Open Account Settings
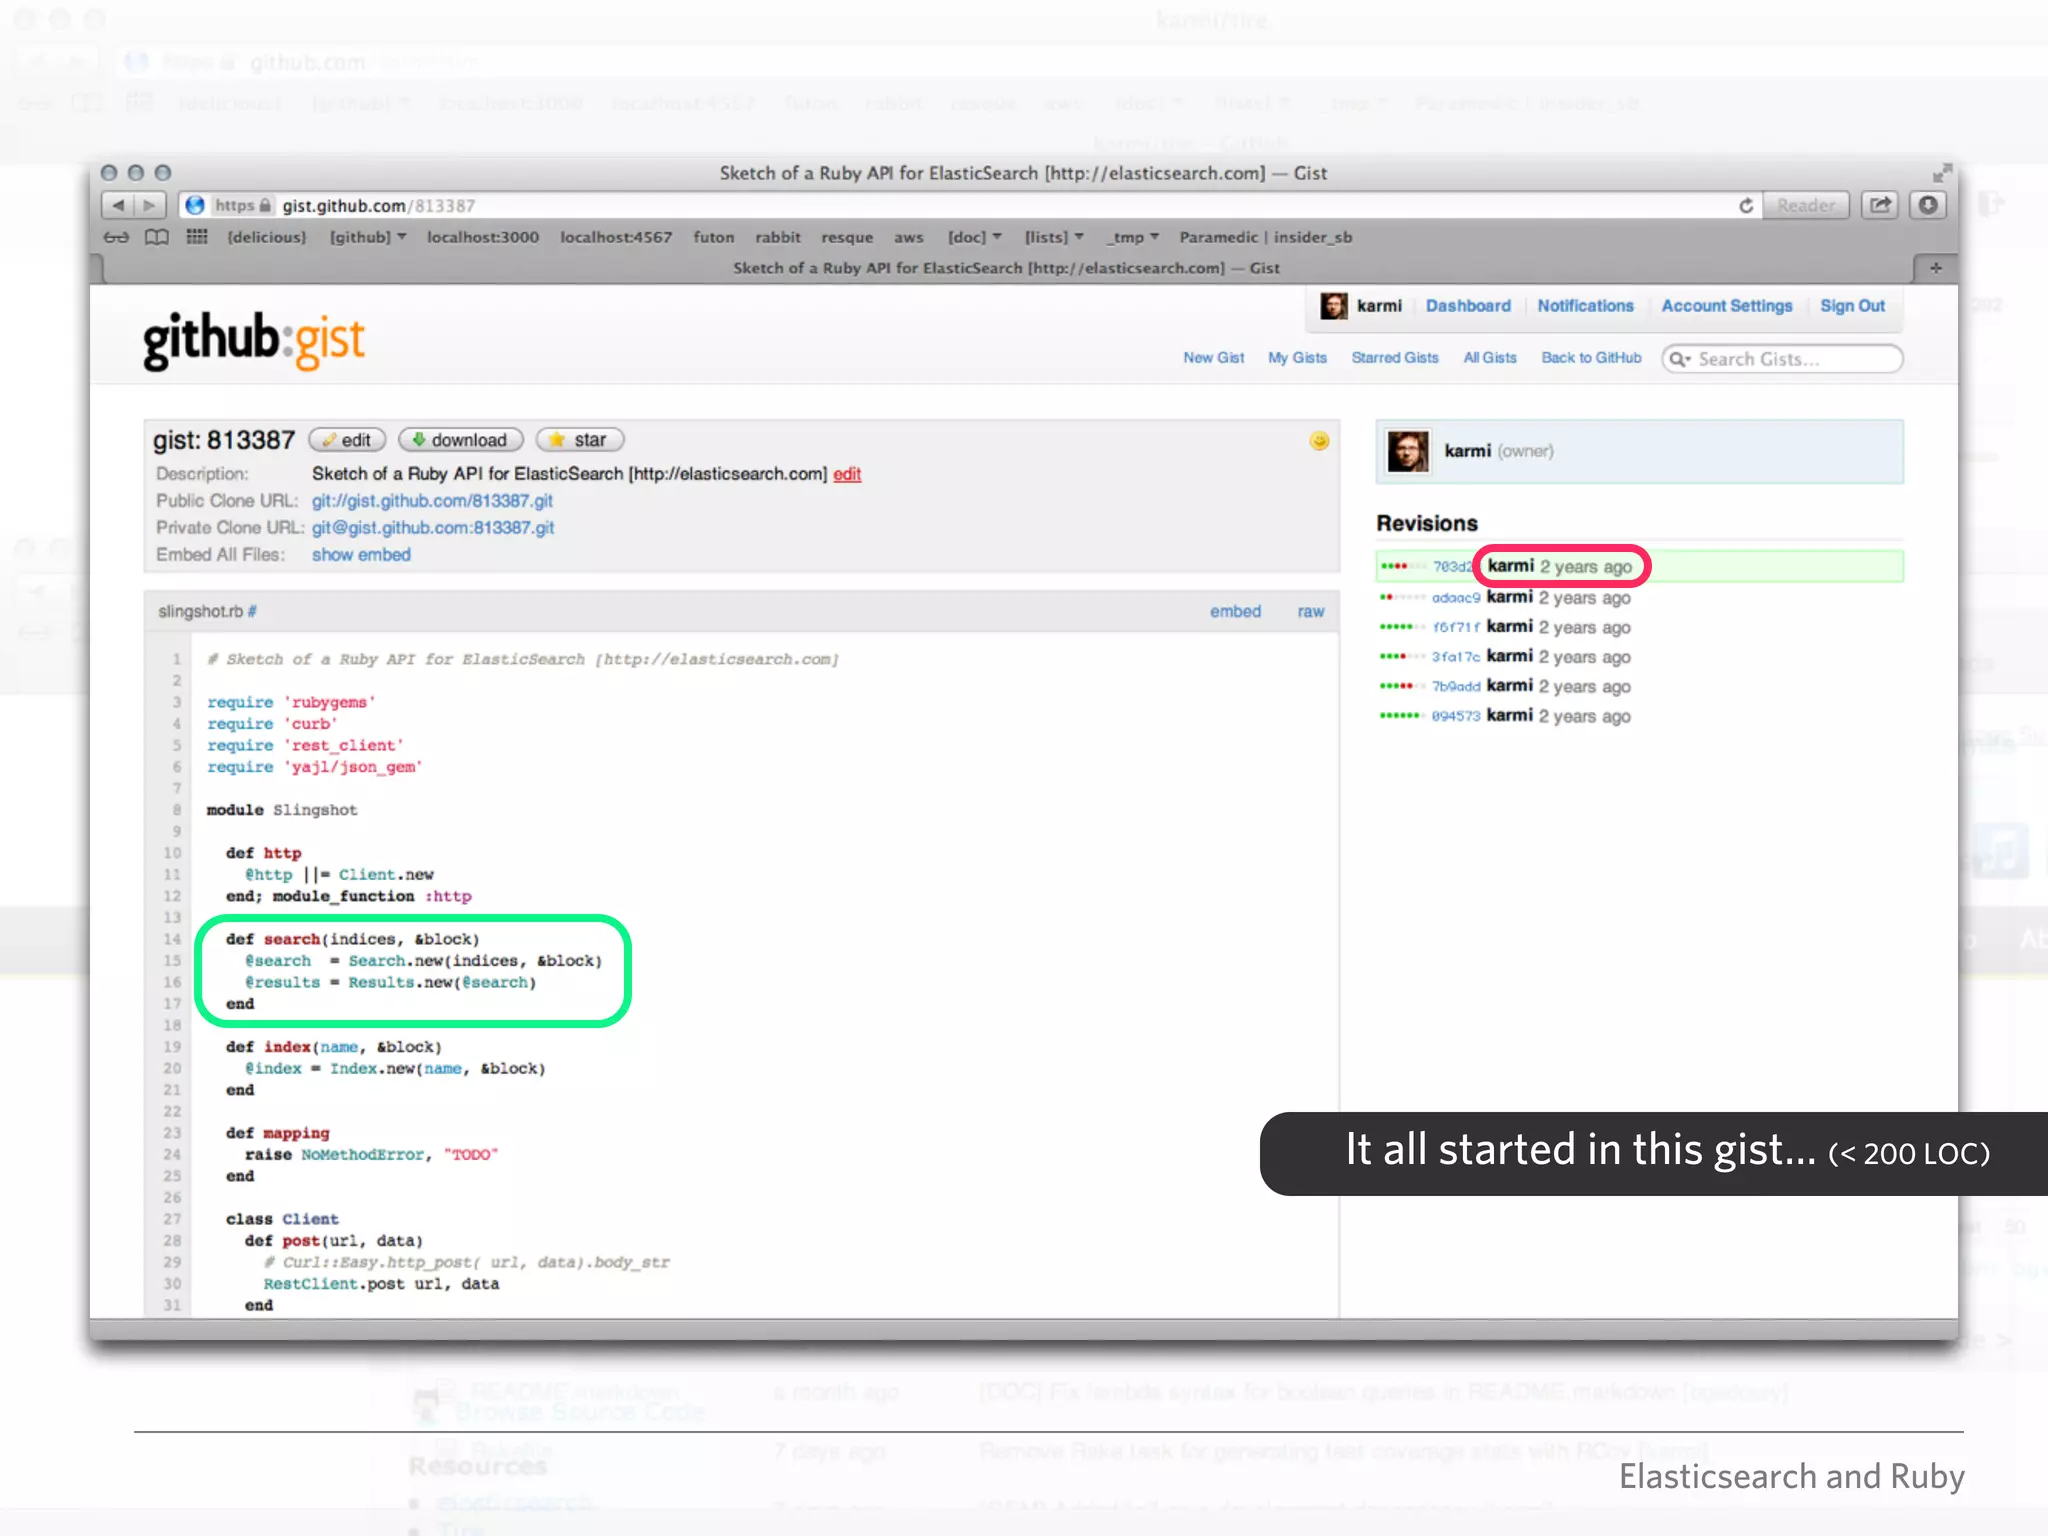 click(1727, 306)
